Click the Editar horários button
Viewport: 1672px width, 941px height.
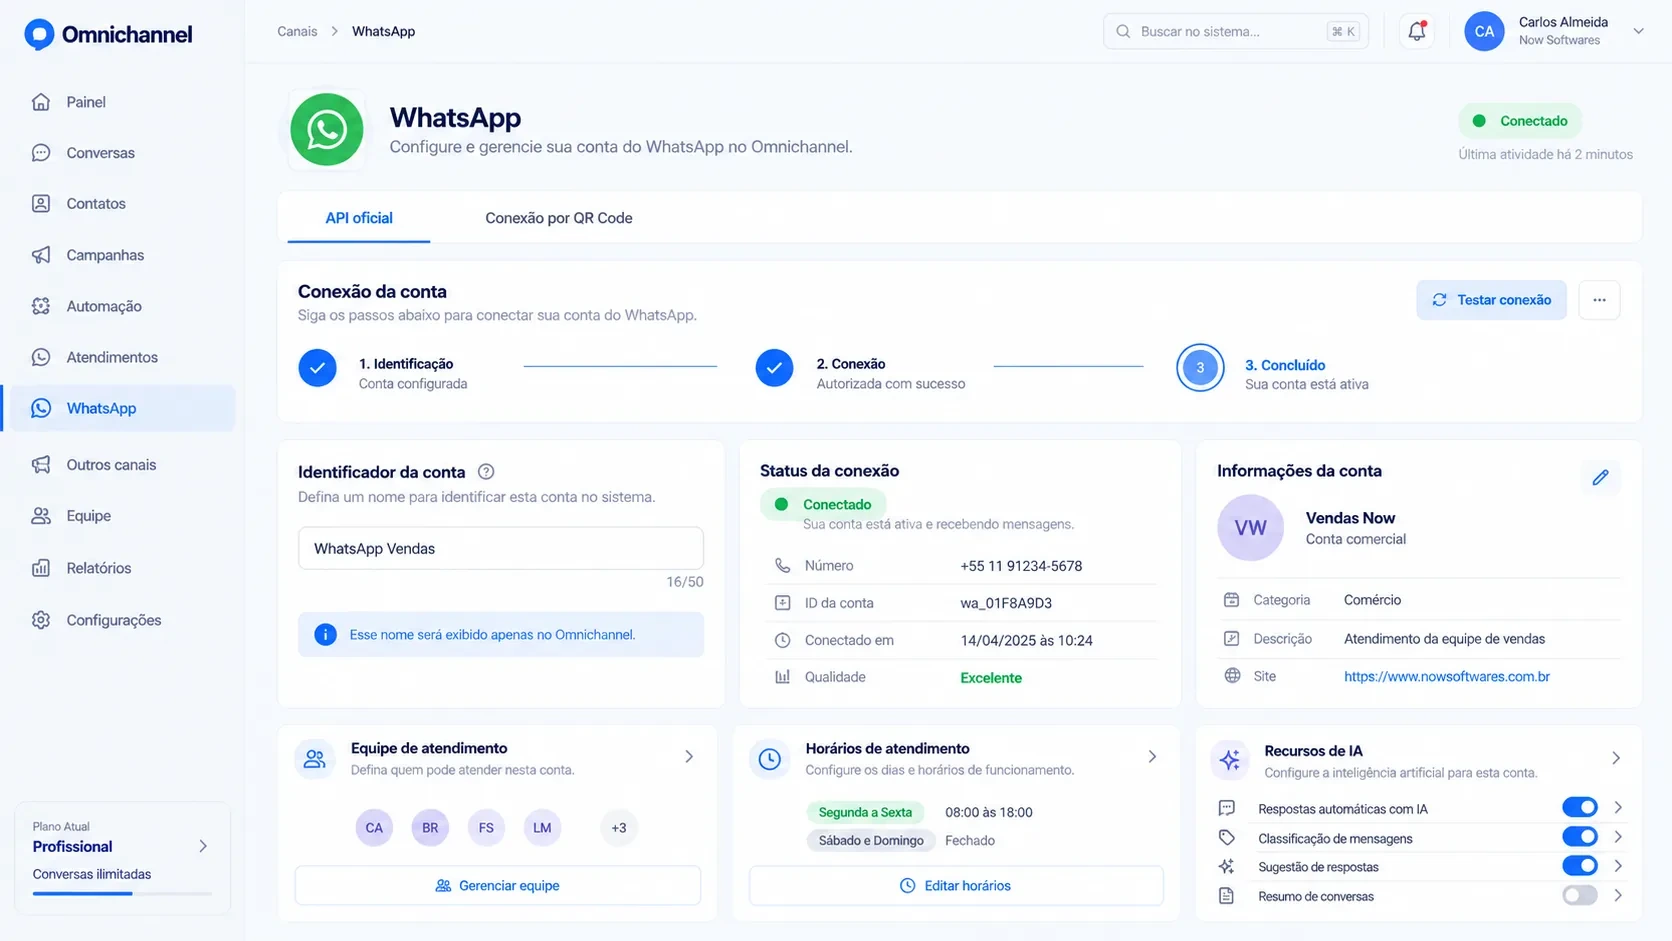956,886
